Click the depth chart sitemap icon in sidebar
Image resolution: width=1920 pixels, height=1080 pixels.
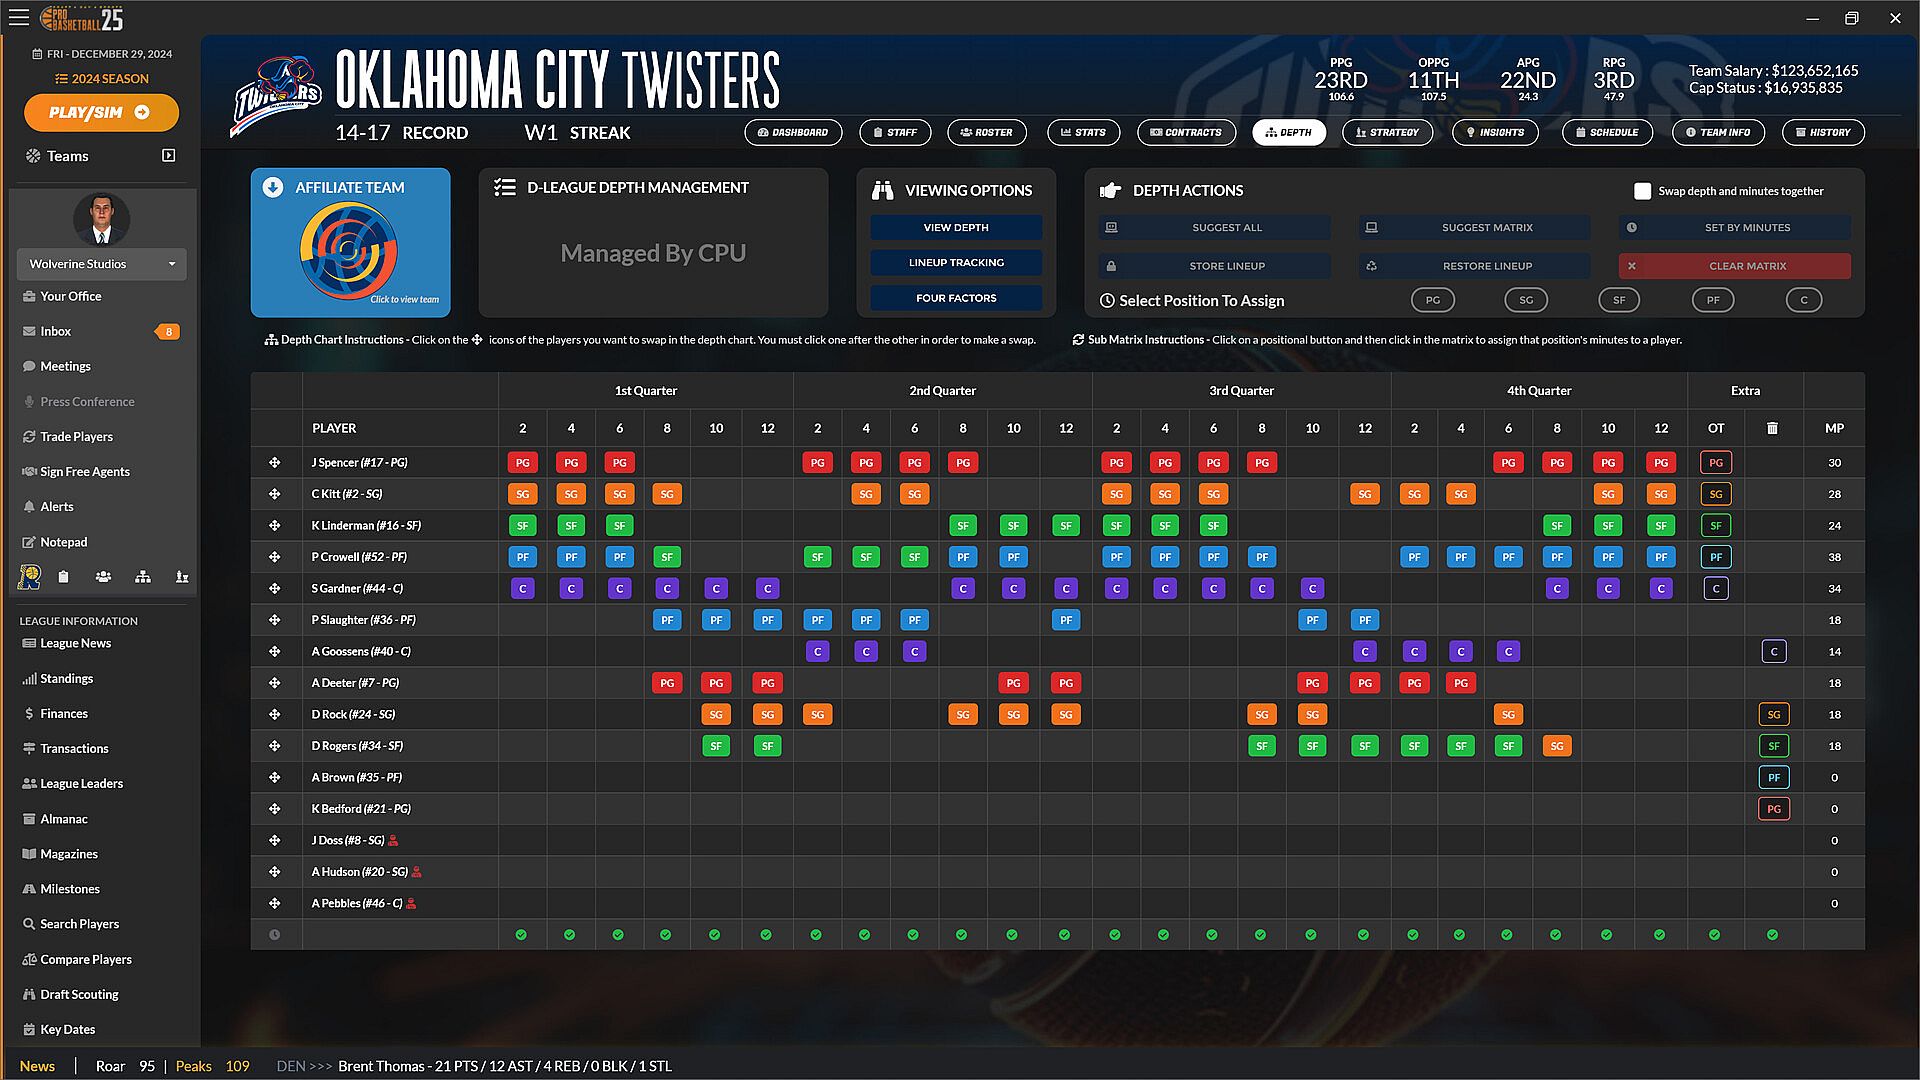coord(143,577)
